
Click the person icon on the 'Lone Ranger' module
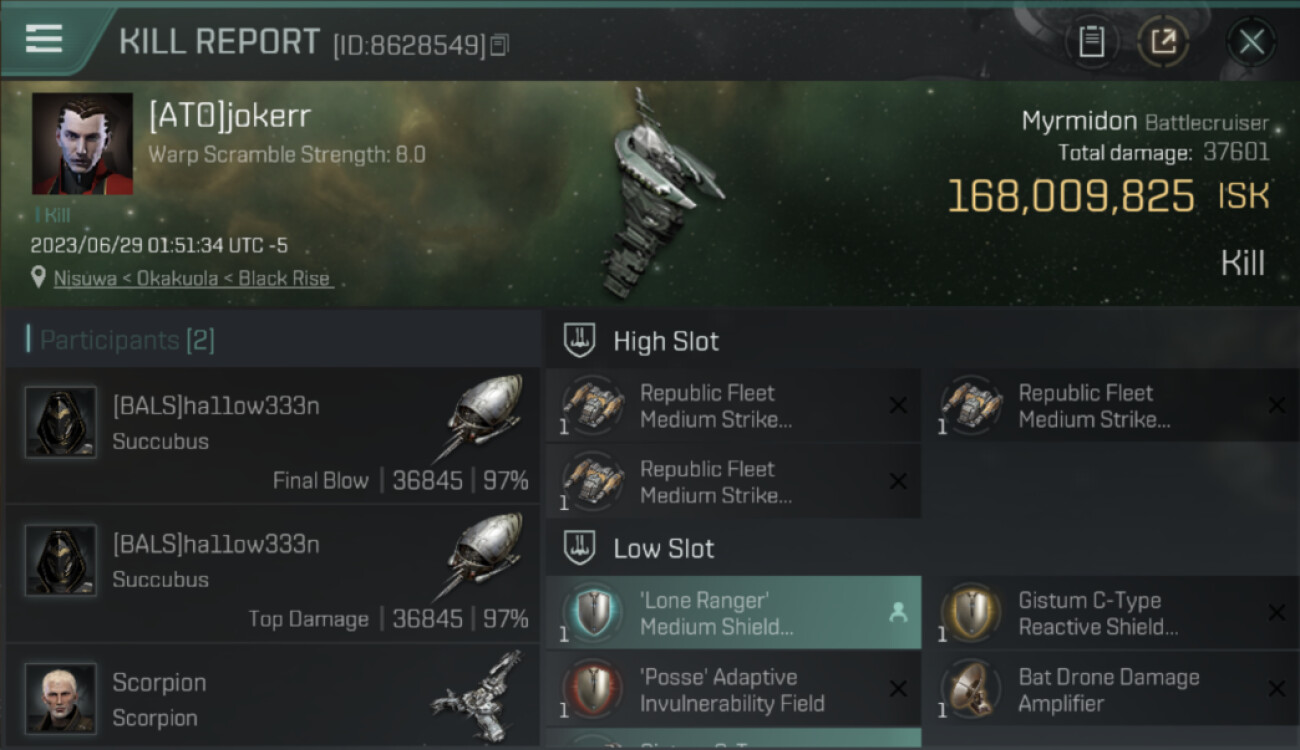click(897, 613)
